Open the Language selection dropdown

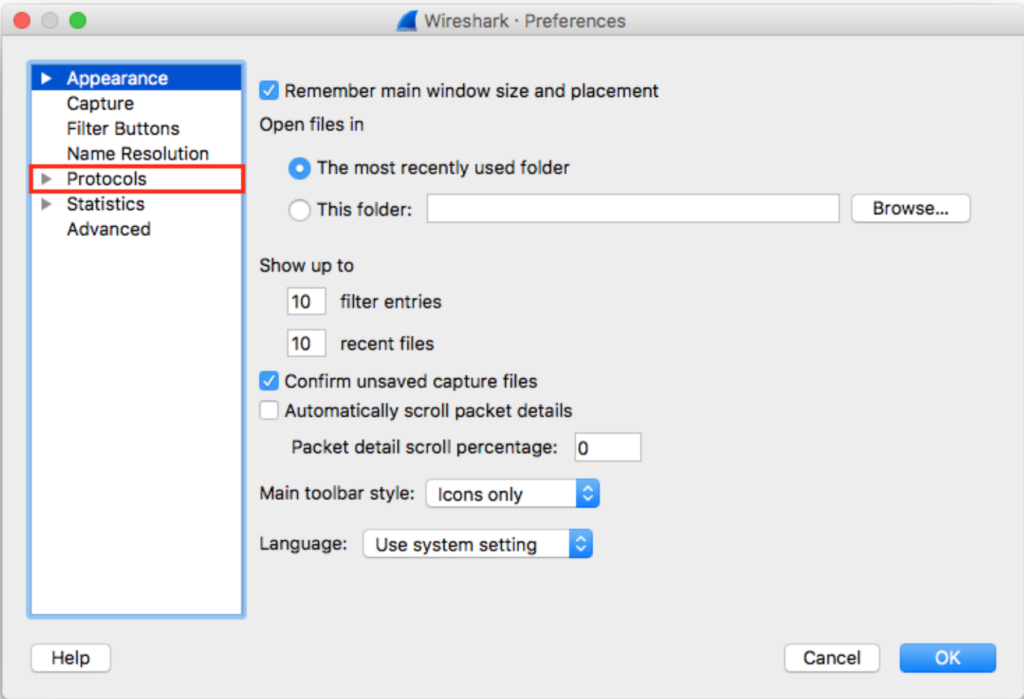pos(477,544)
